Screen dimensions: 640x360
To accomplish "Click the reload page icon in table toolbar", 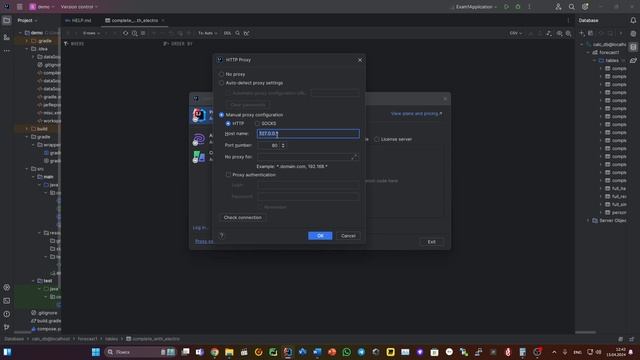I will [x=126, y=33].
